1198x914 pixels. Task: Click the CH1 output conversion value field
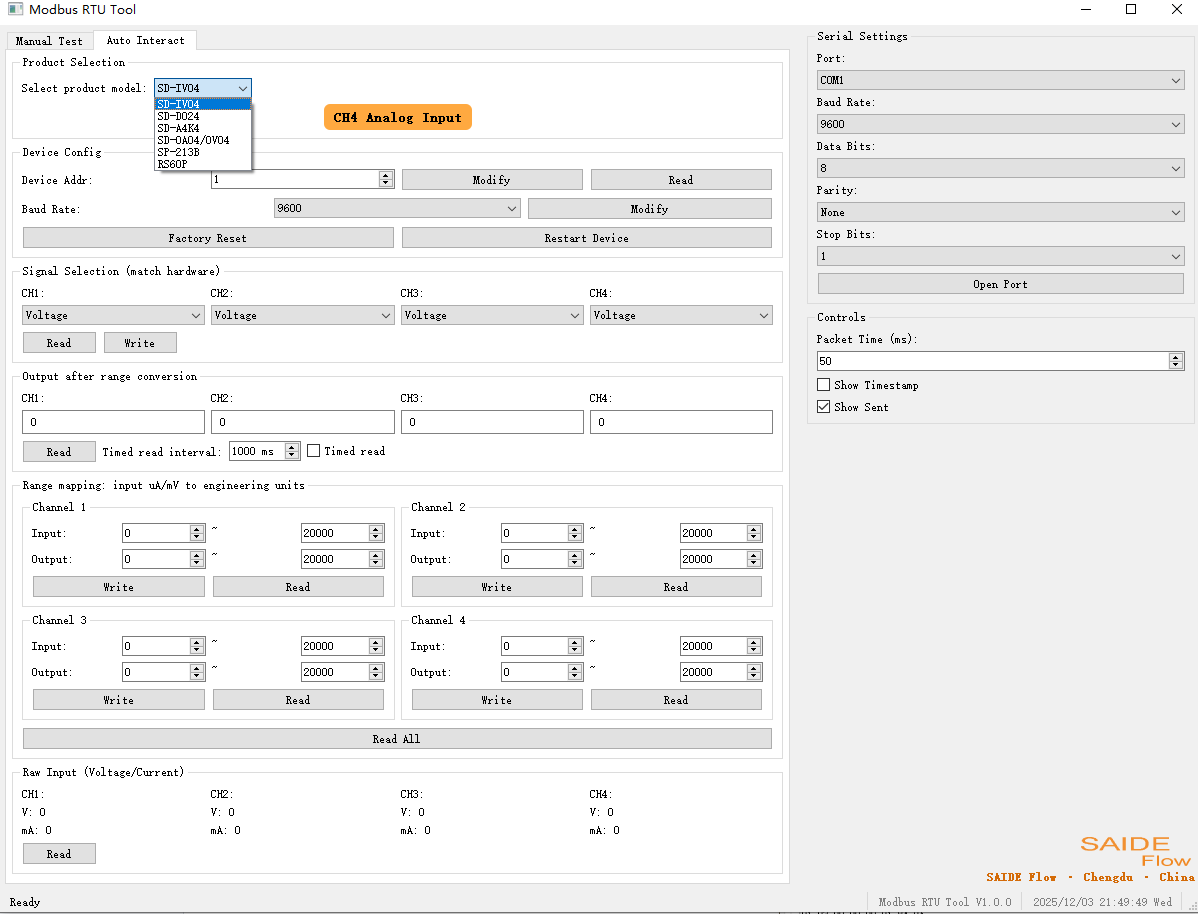point(113,421)
